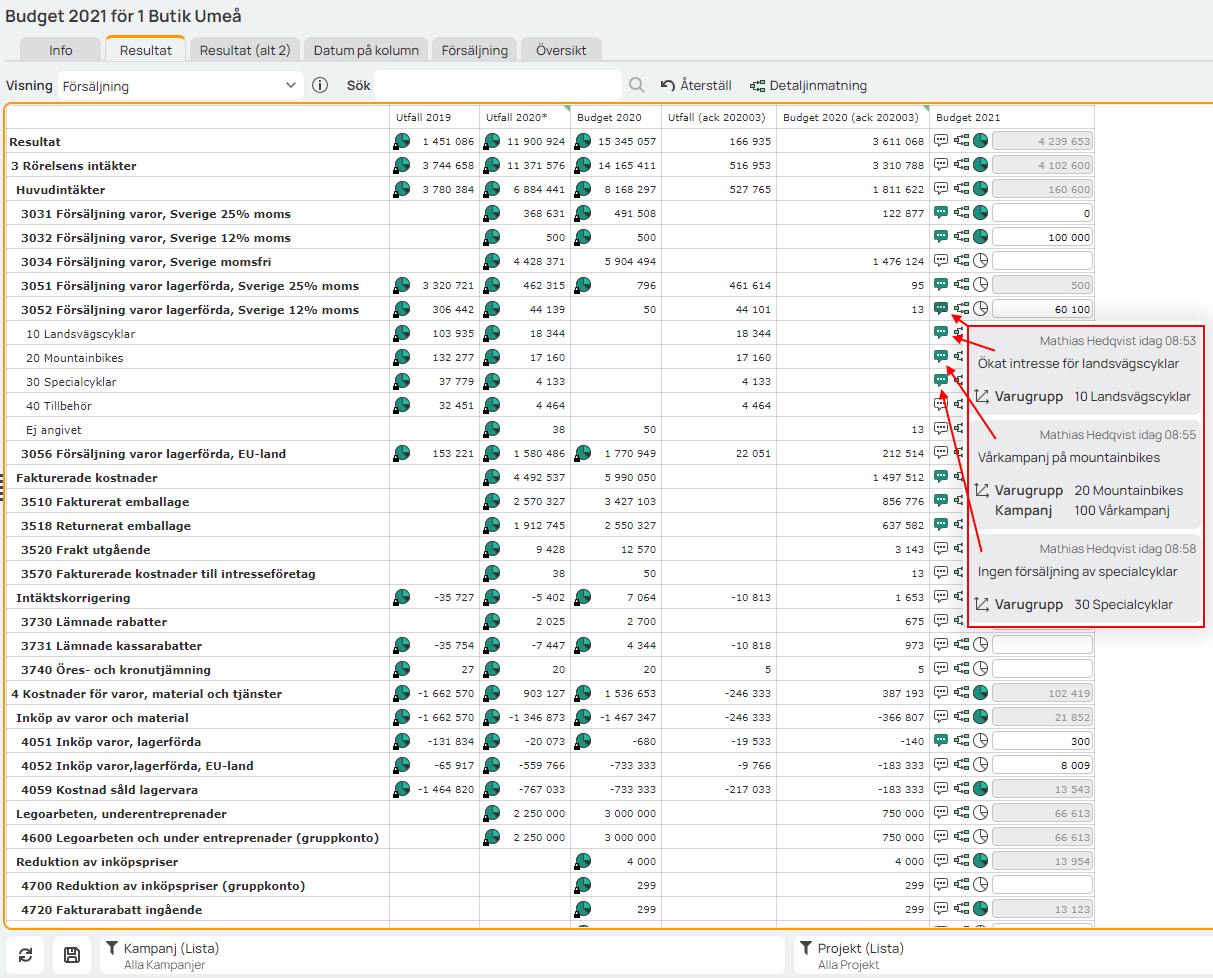Click the Budget 2021 pie icon for account 4720
1213x978 pixels.
coord(981,909)
